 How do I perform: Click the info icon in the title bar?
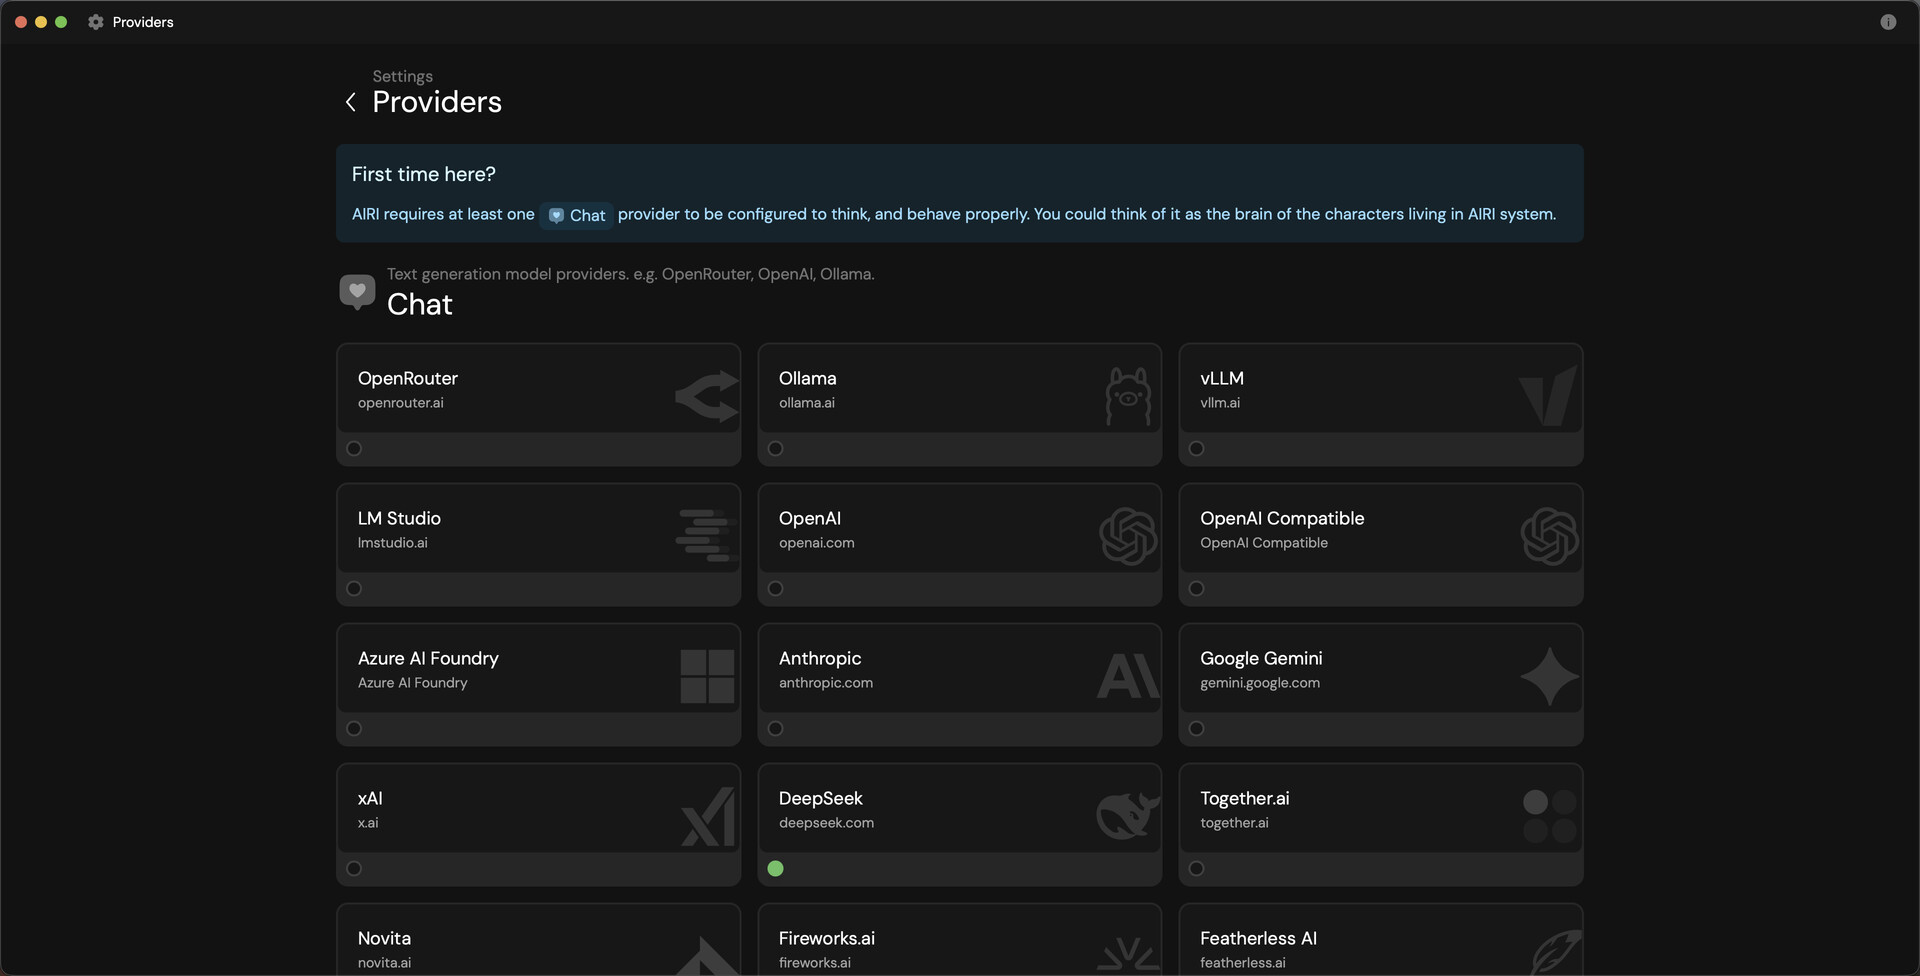tap(1888, 22)
